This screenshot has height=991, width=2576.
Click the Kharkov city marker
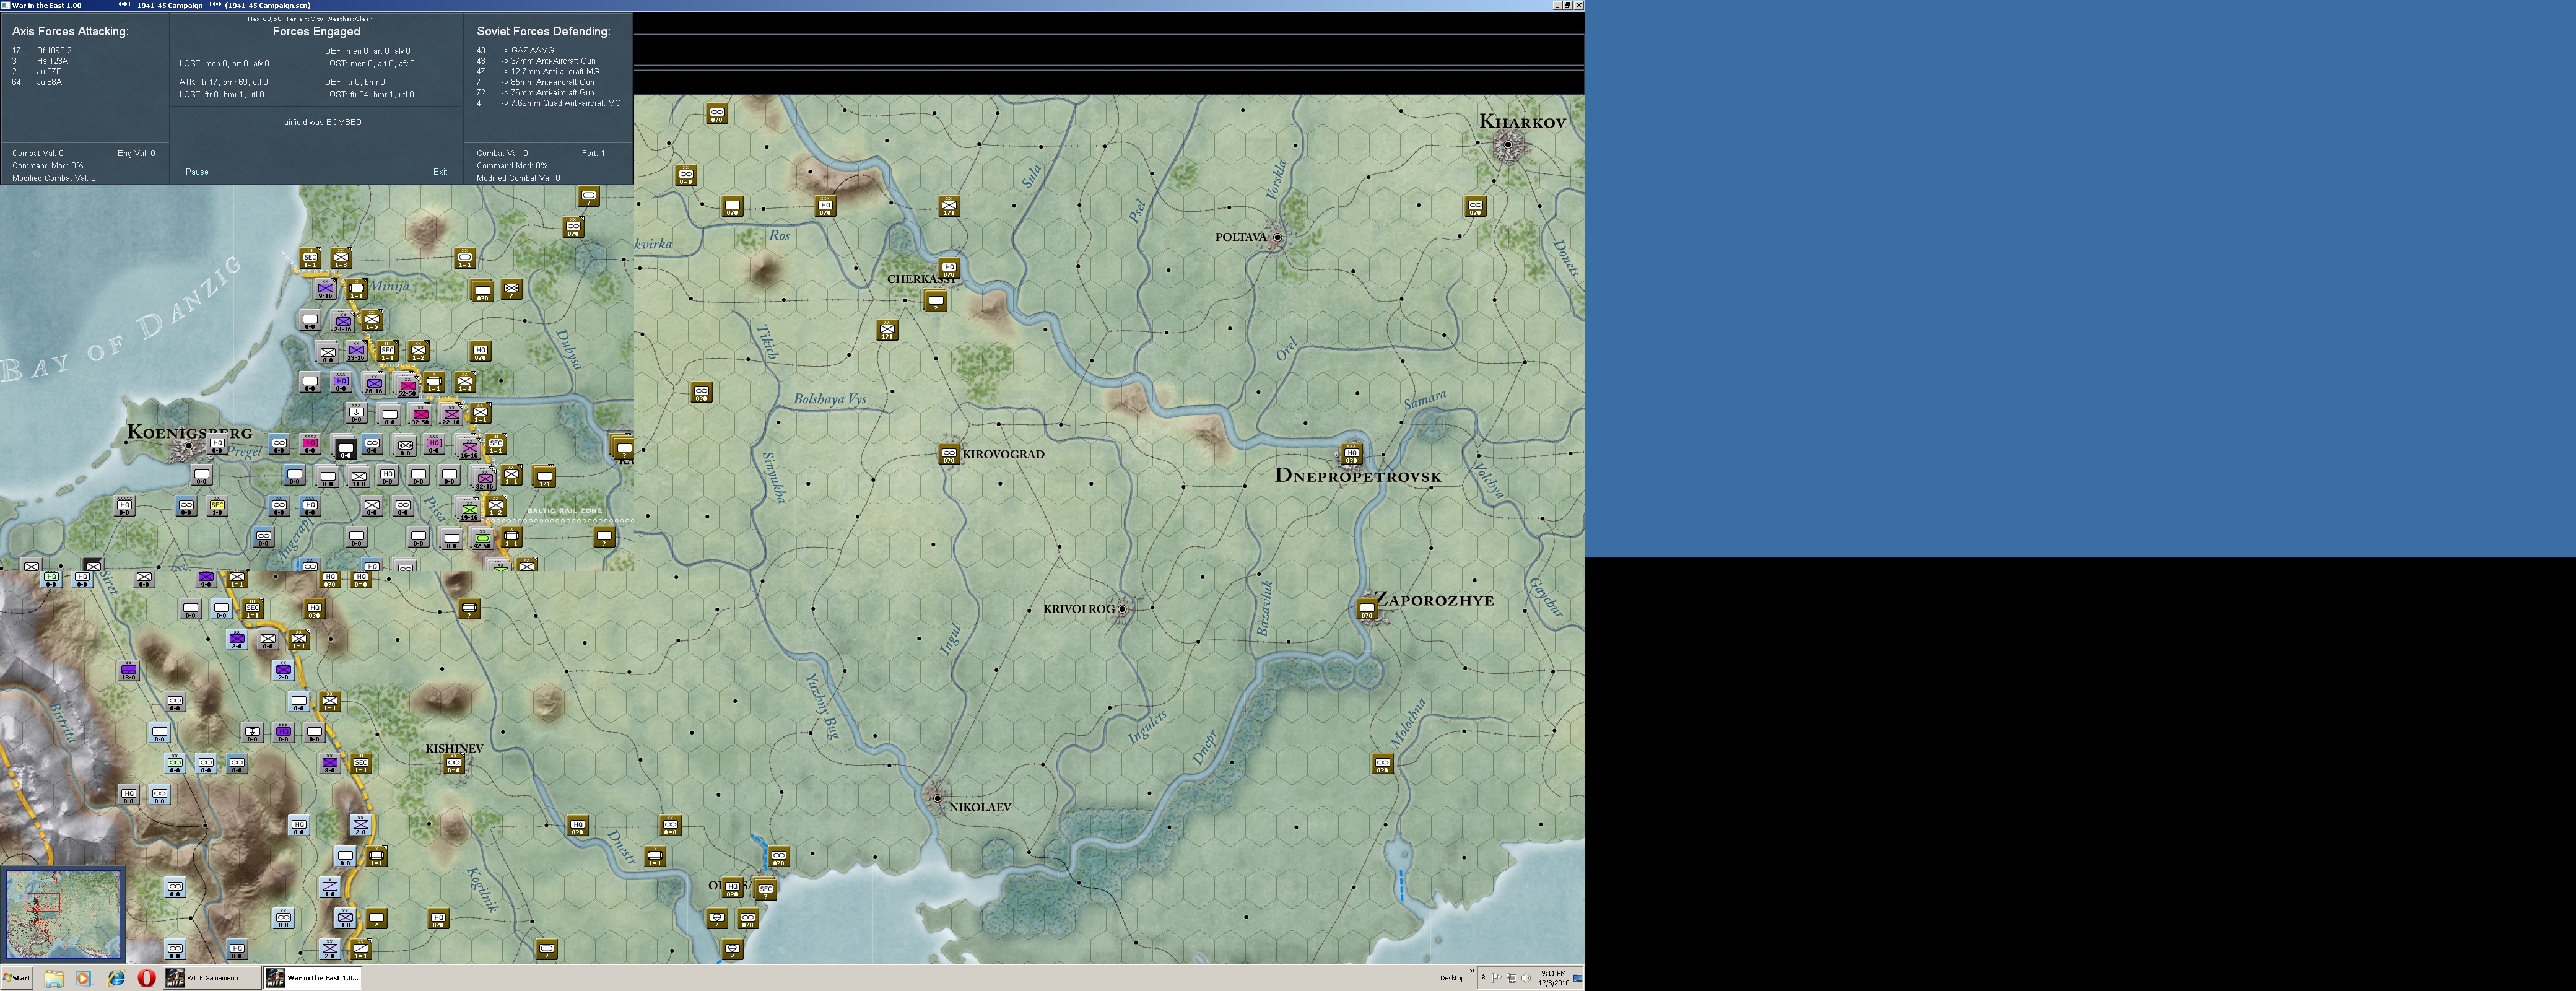[x=1508, y=146]
